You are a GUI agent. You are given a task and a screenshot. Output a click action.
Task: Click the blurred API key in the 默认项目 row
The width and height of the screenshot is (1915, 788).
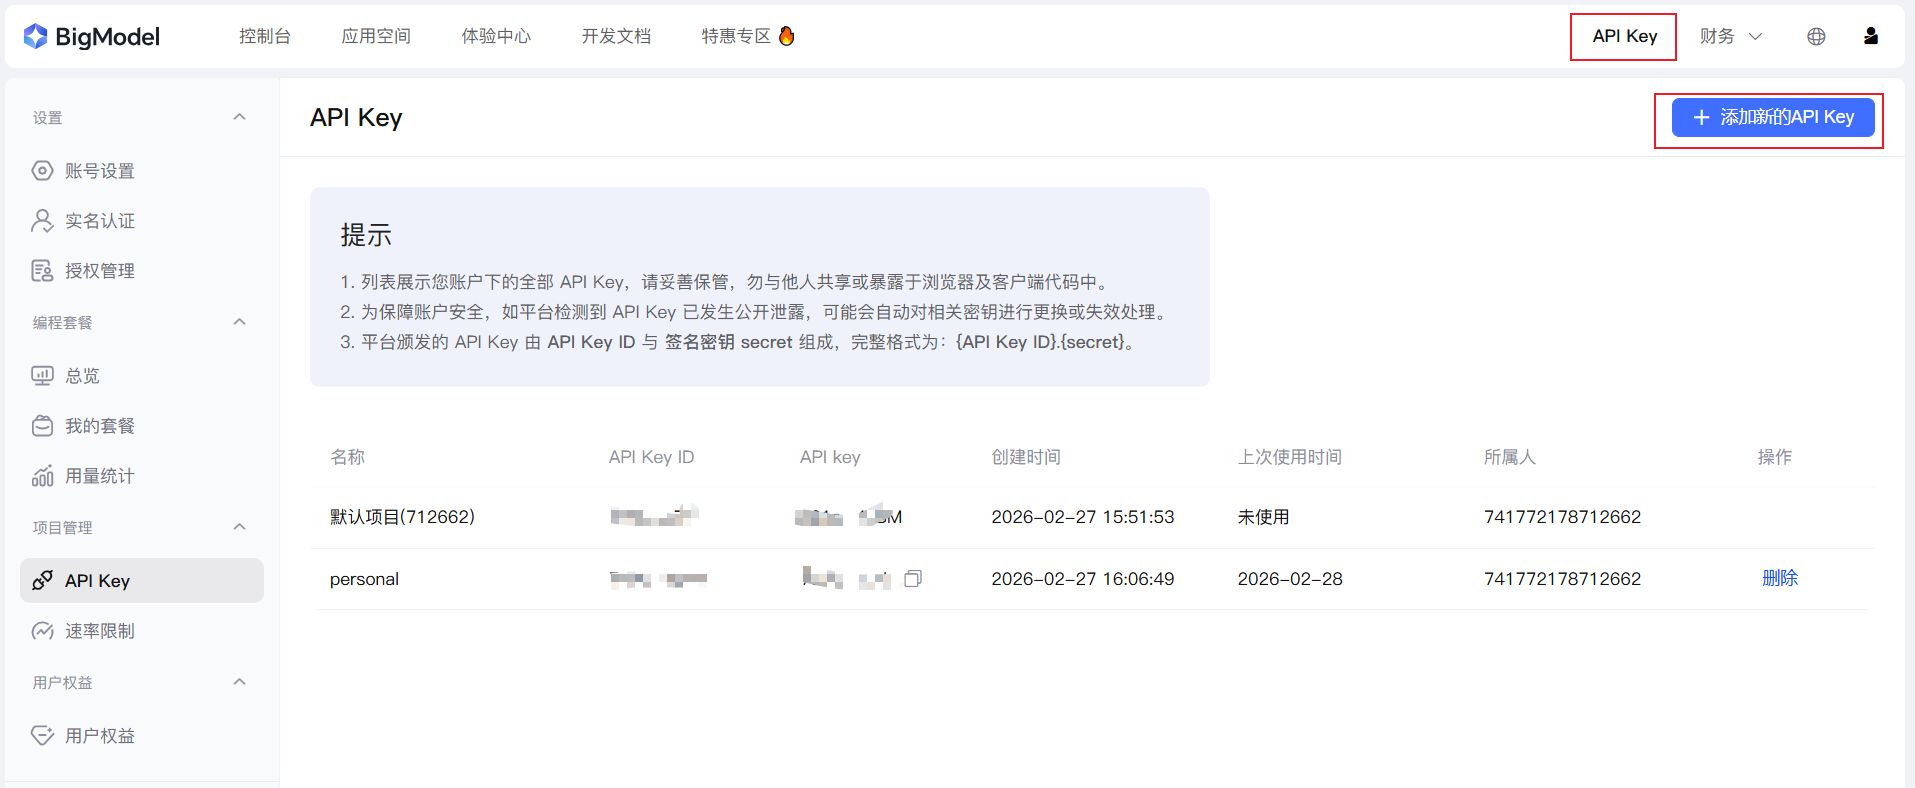[848, 517]
